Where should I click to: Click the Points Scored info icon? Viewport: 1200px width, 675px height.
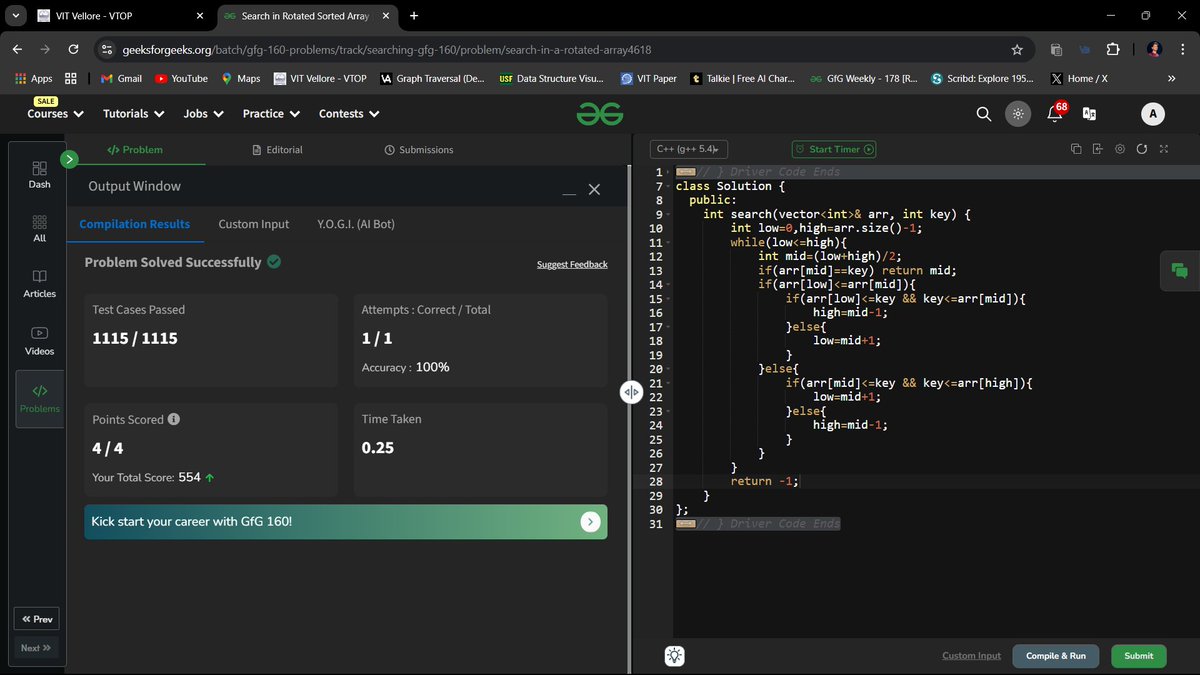174,419
